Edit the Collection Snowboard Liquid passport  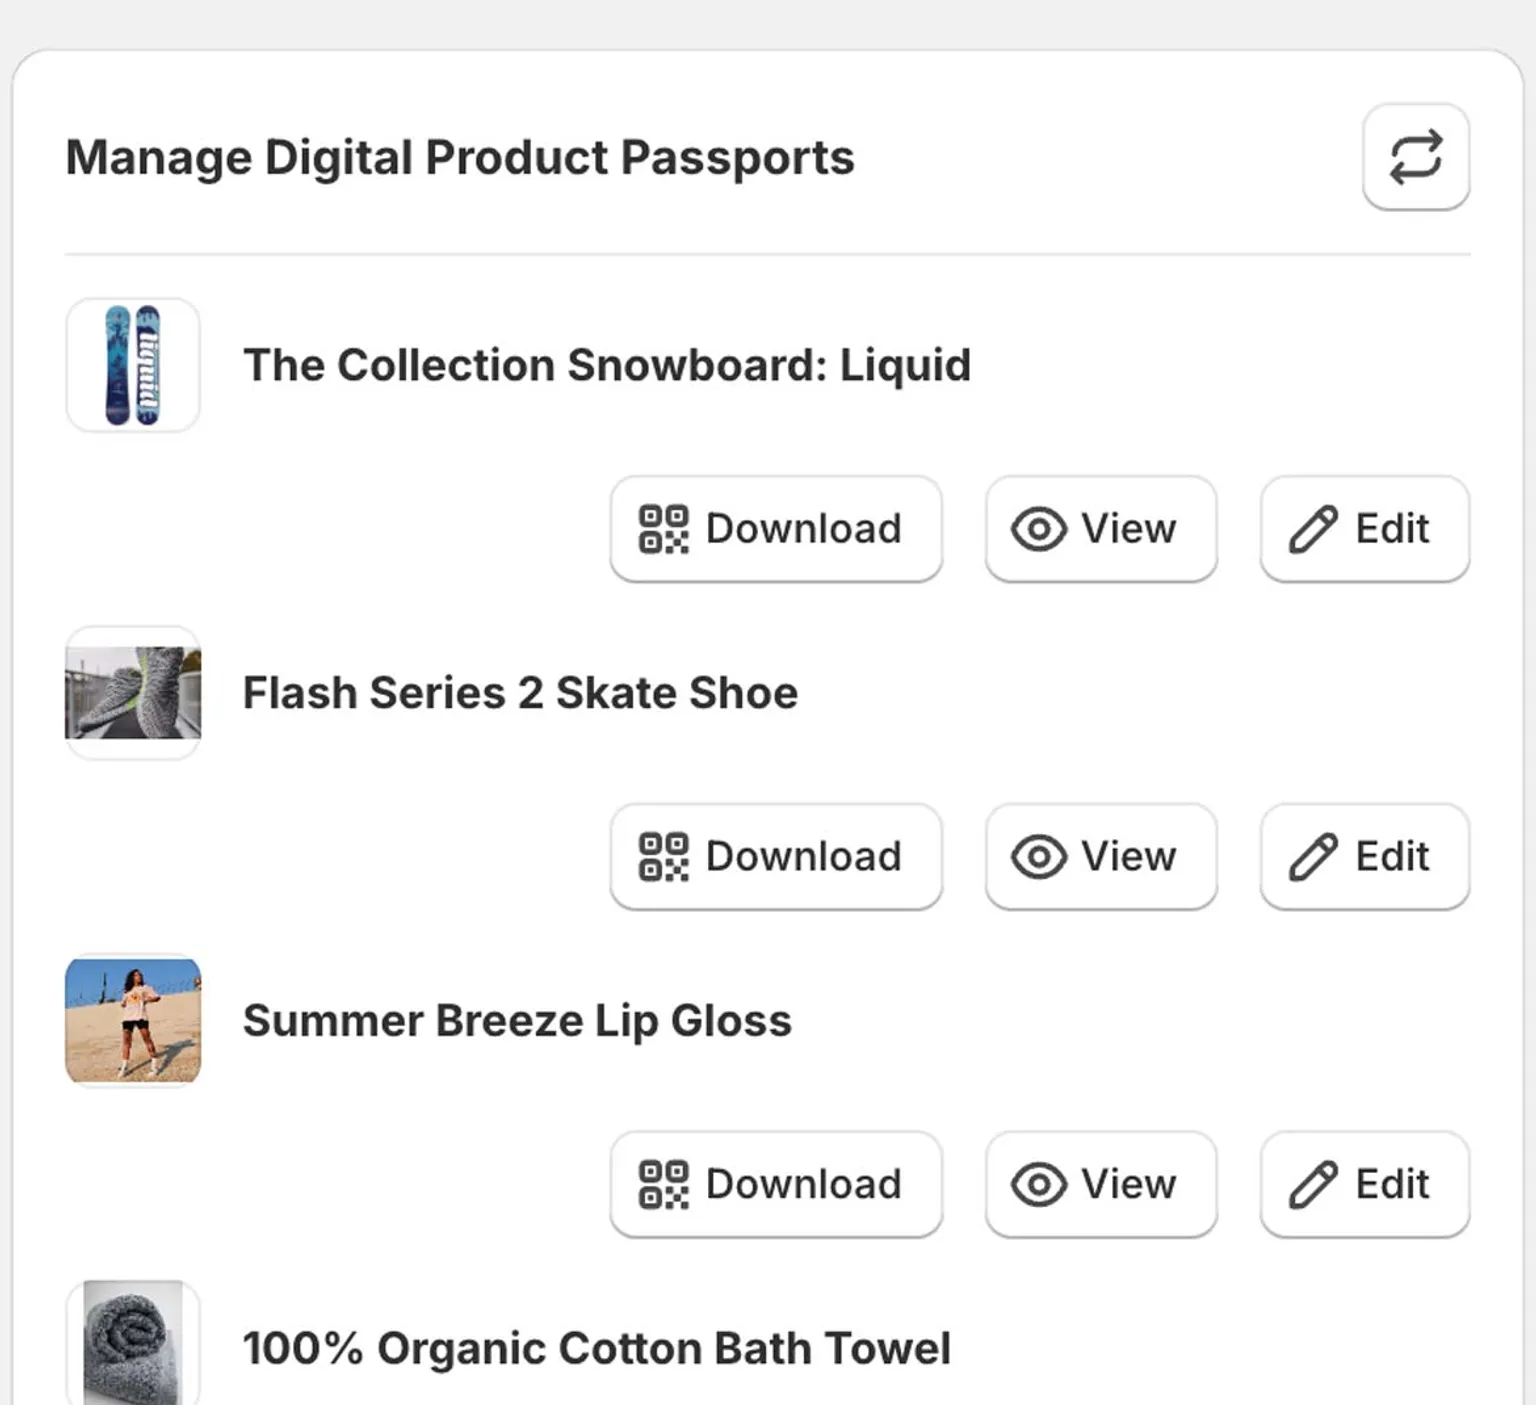point(1364,529)
